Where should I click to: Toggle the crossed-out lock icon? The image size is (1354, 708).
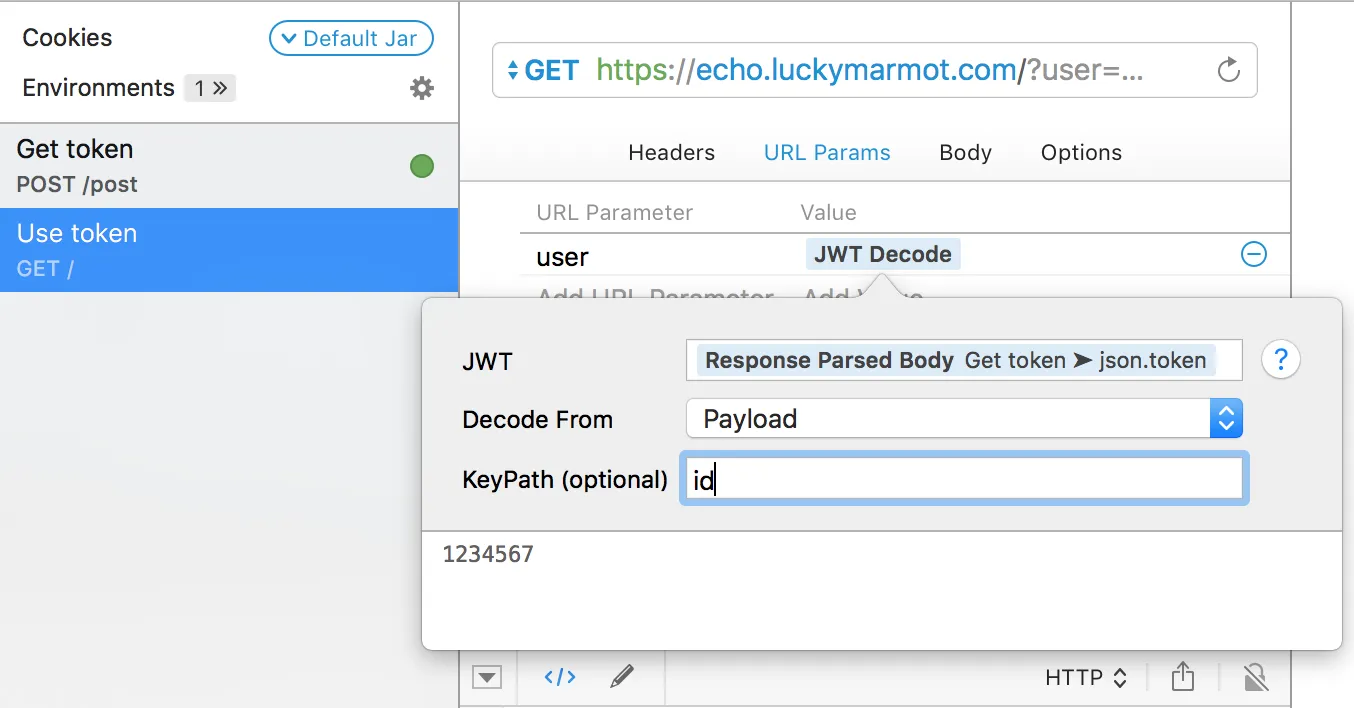(x=1256, y=677)
